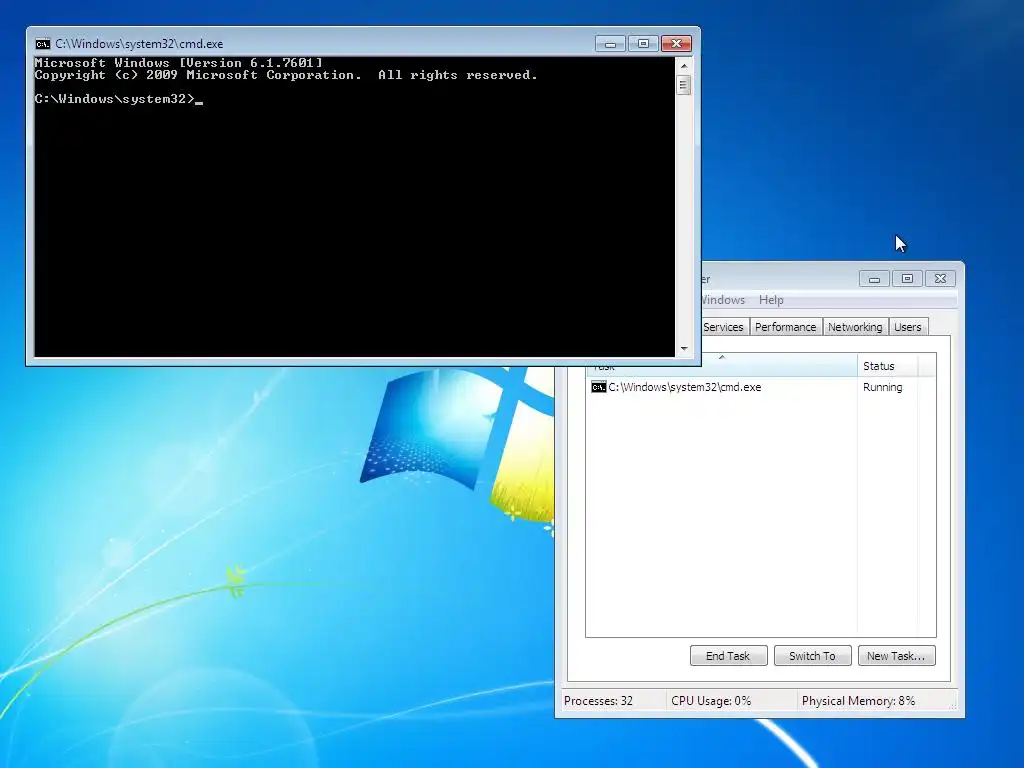Click the New Task... button
The height and width of the screenshot is (768, 1024).
click(x=896, y=656)
